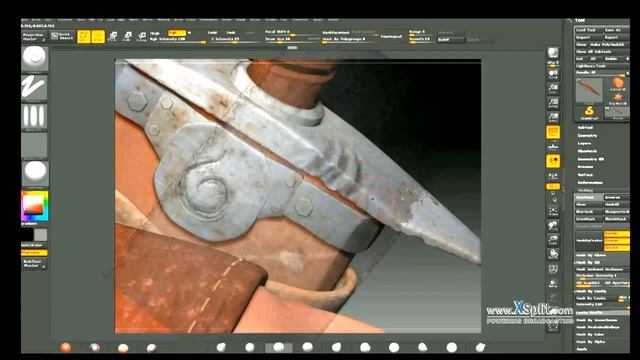Select the Scale transform mode in top shelf
The image size is (640, 360).
(x=127, y=36)
